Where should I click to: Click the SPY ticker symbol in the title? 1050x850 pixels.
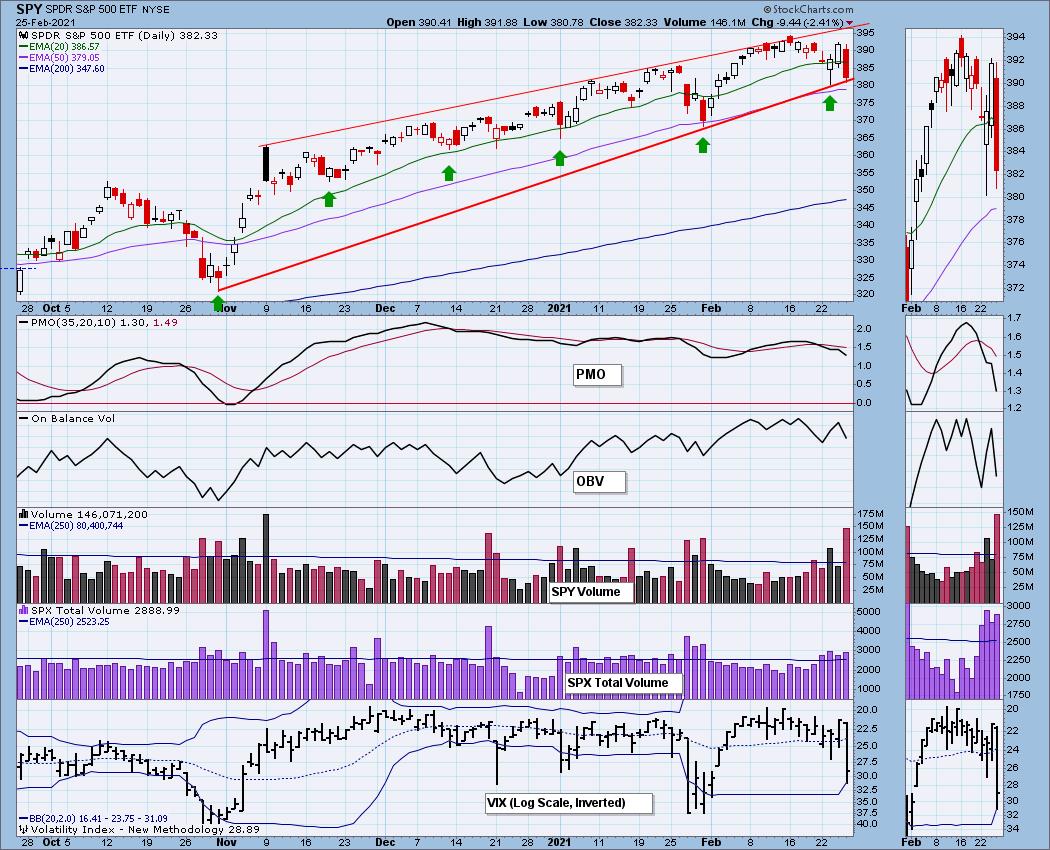[29, 9]
